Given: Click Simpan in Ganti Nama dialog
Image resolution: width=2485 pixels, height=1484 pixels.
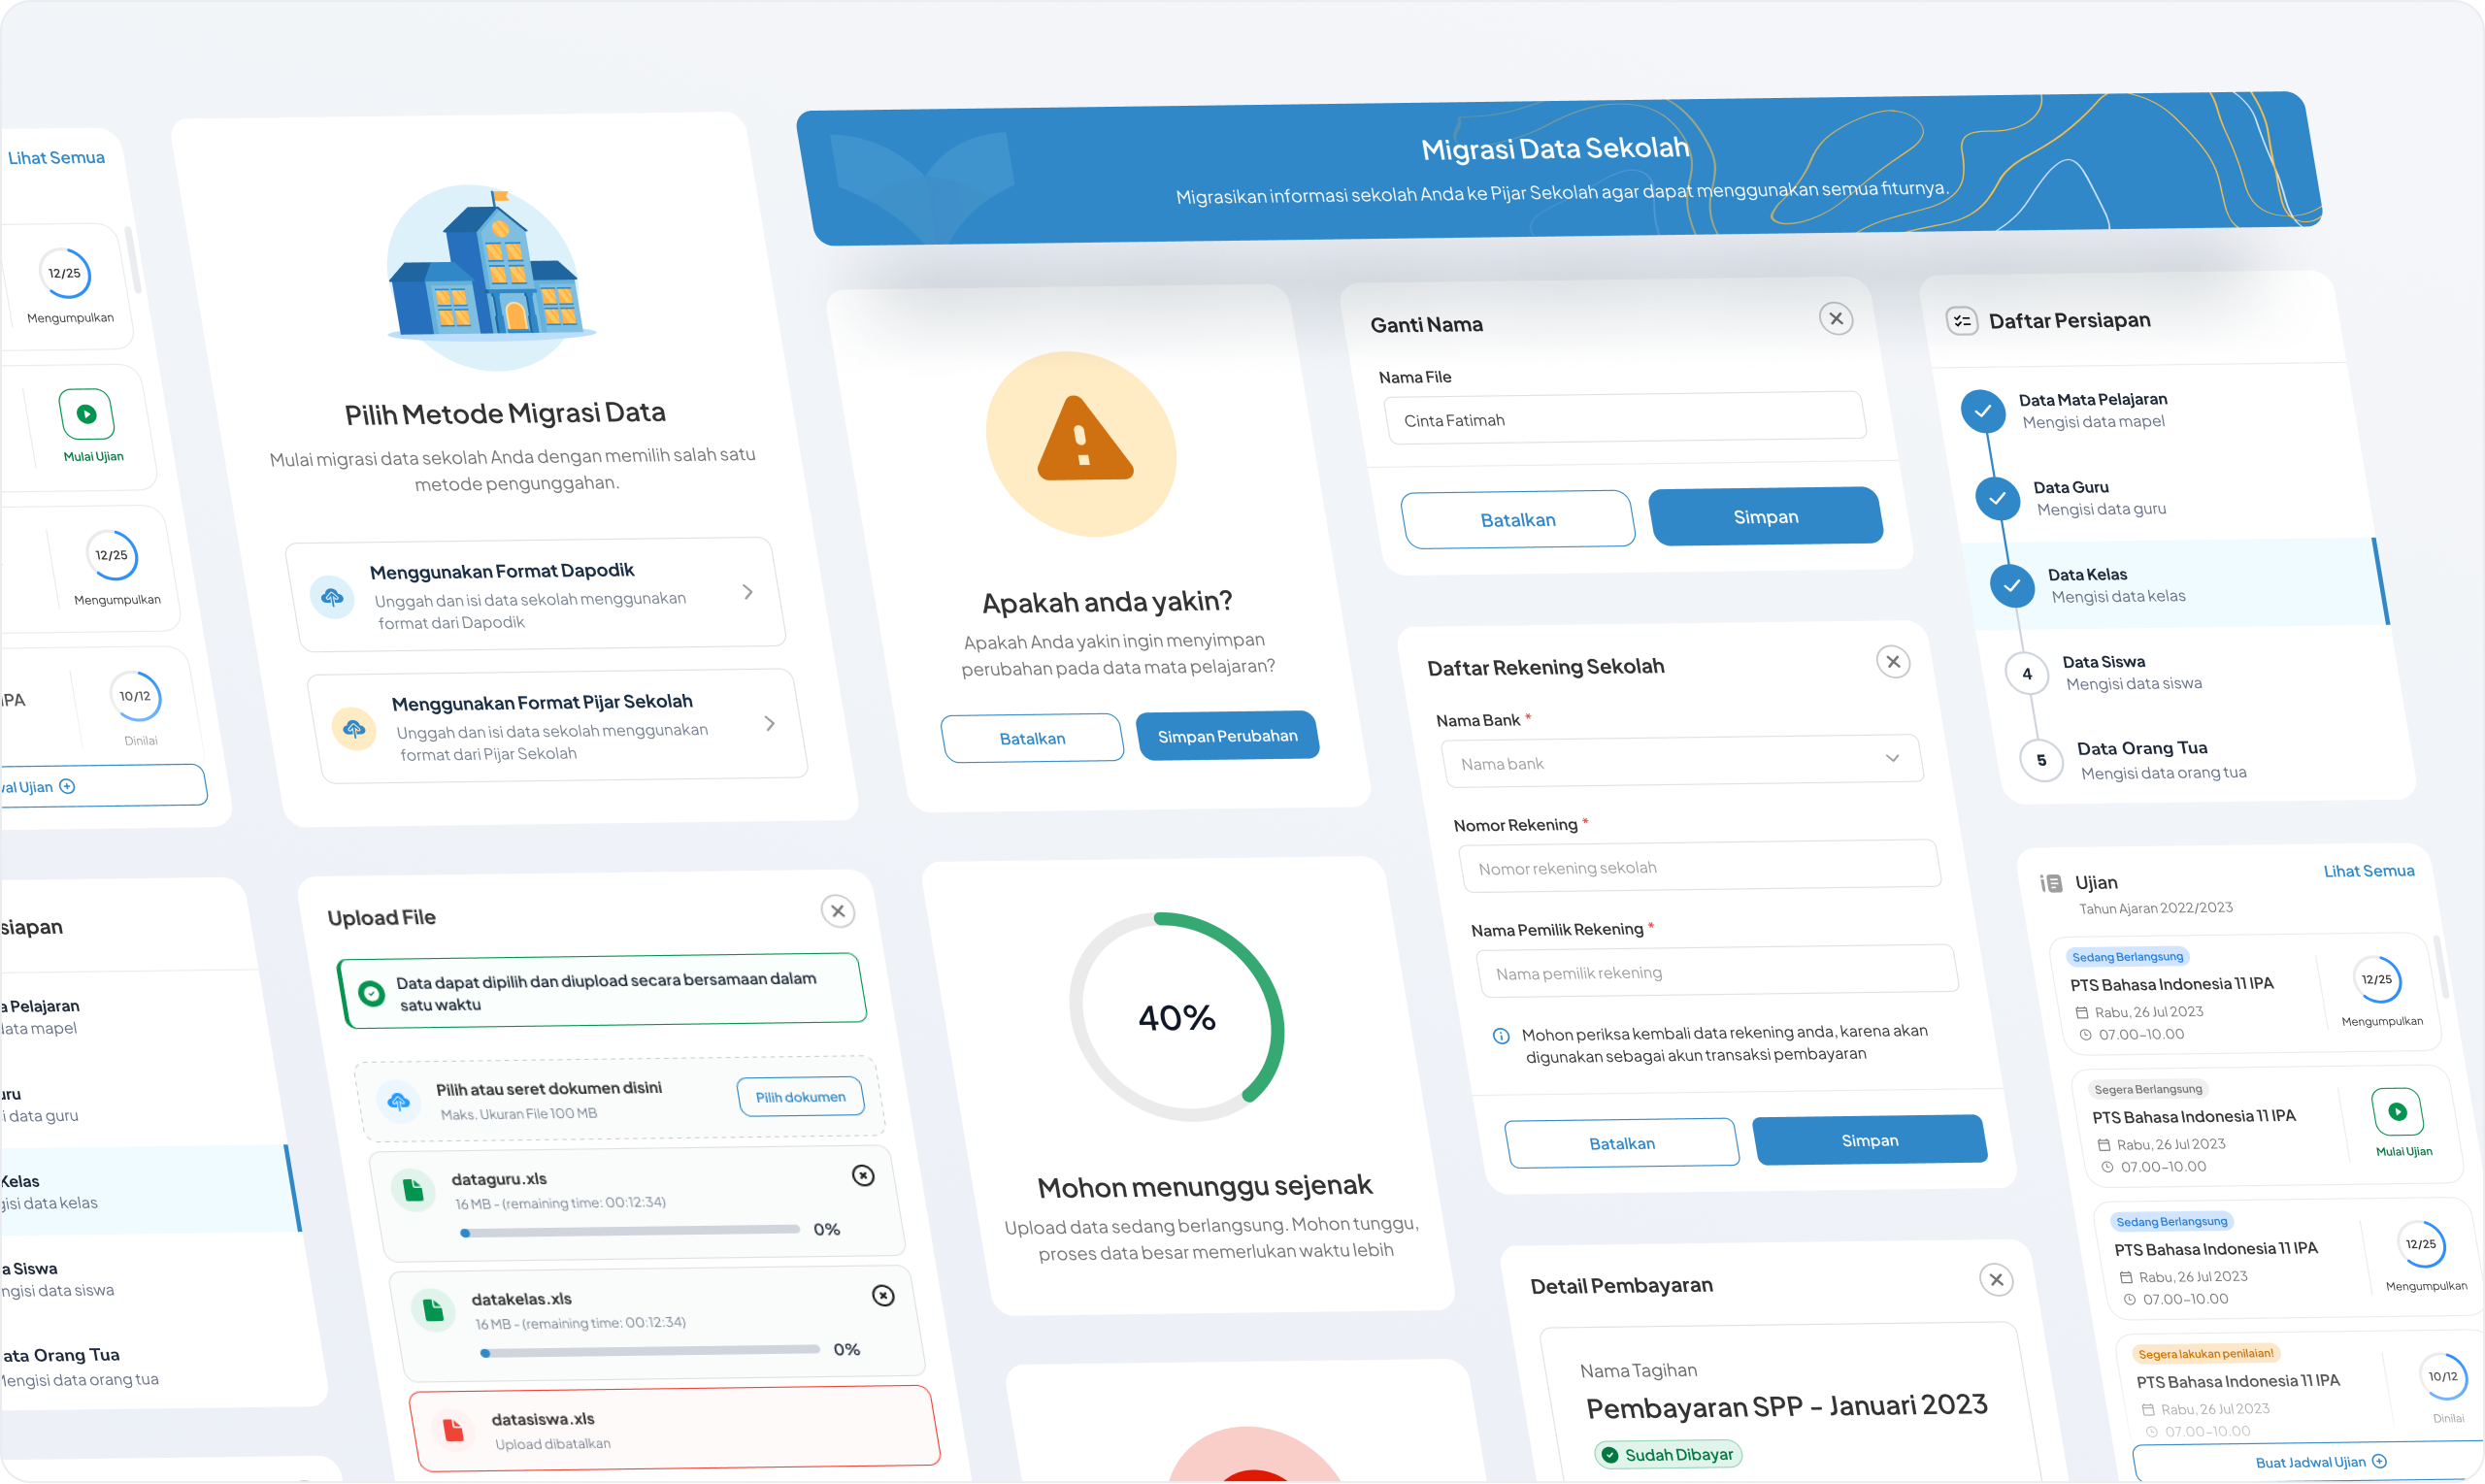Looking at the screenshot, I should (1765, 516).
